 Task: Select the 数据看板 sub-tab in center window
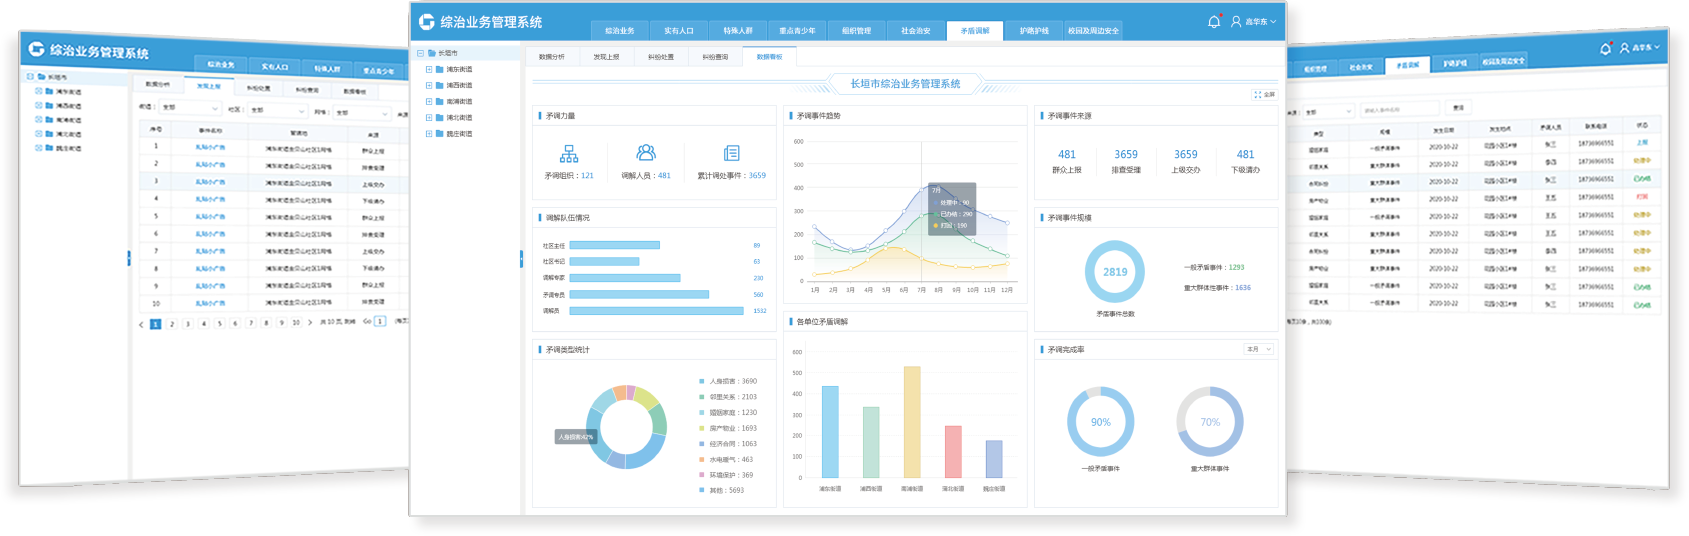[x=769, y=57]
